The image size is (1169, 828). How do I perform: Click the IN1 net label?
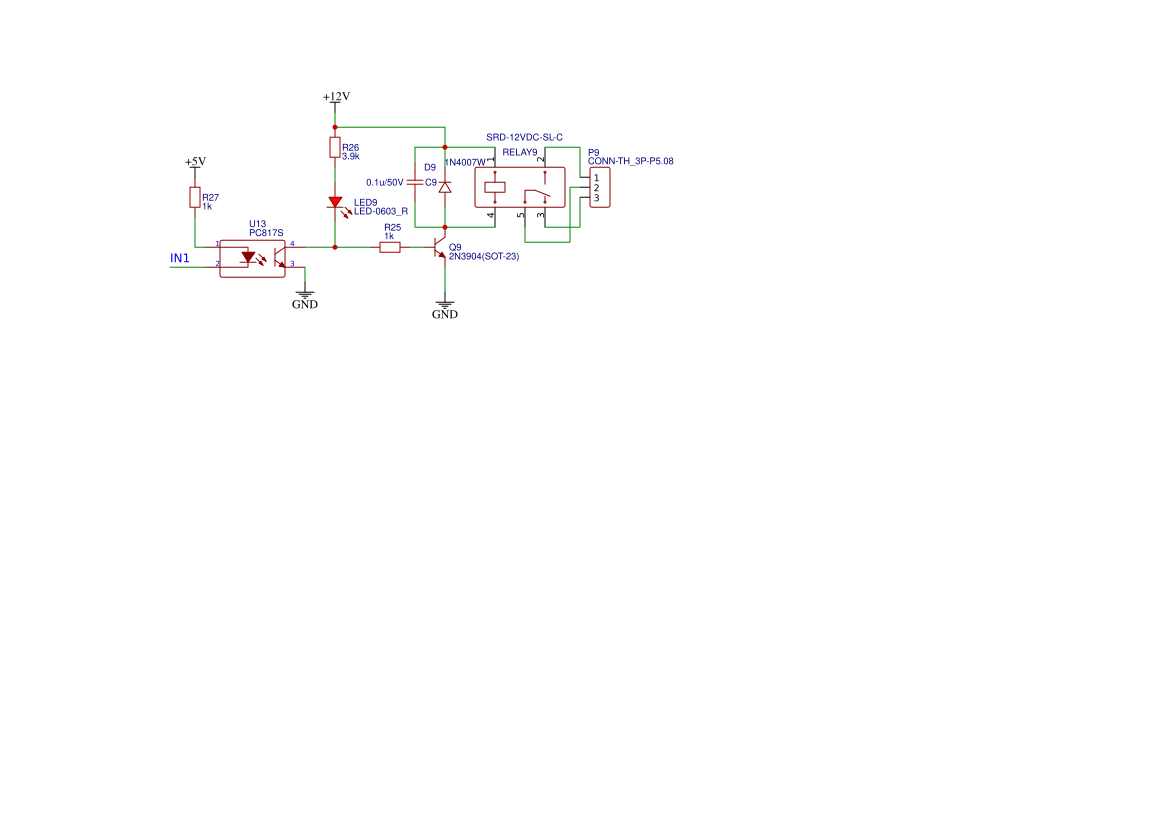pos(180,259)
